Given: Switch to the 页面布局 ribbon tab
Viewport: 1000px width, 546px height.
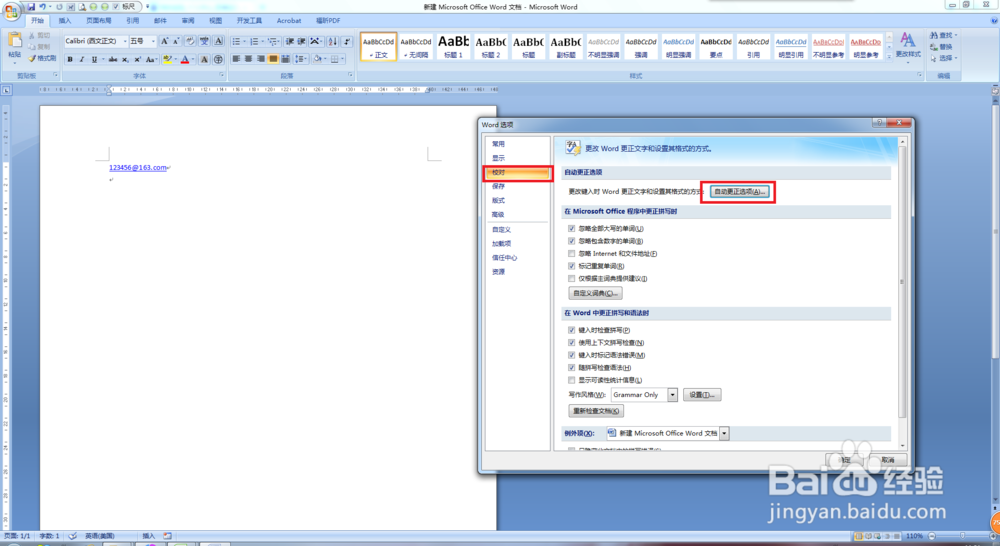Looking at the screenshot, I should 99,20.
